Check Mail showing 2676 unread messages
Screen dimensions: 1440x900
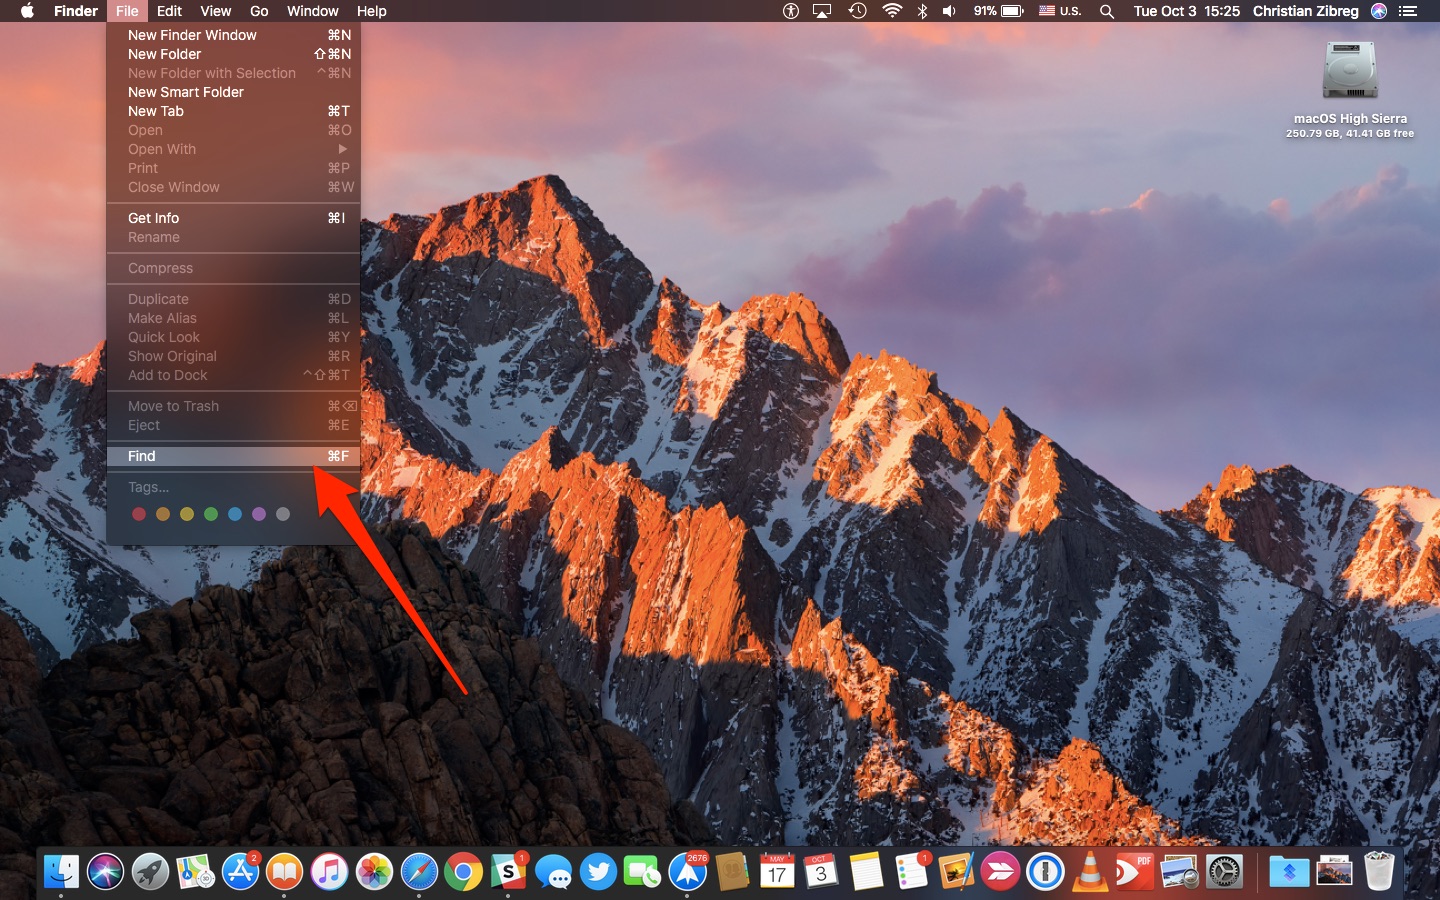tap(688, 872)
